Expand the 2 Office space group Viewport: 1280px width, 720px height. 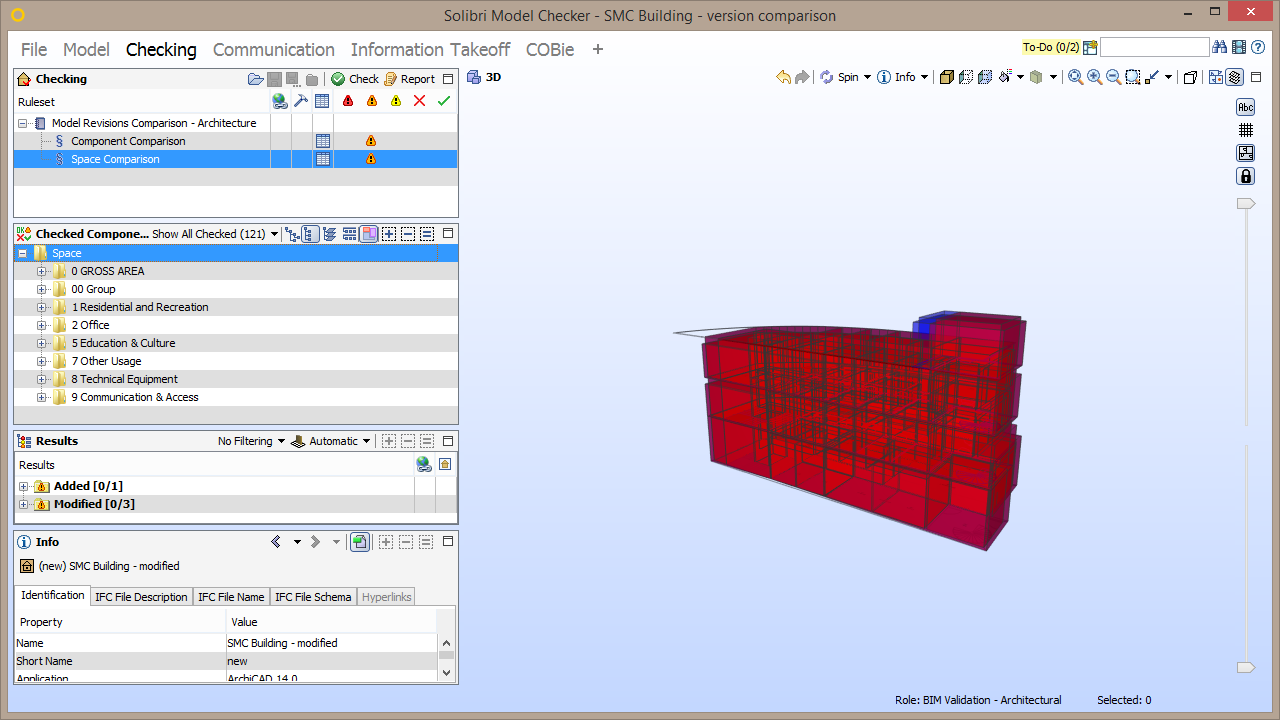click(40, 325)
